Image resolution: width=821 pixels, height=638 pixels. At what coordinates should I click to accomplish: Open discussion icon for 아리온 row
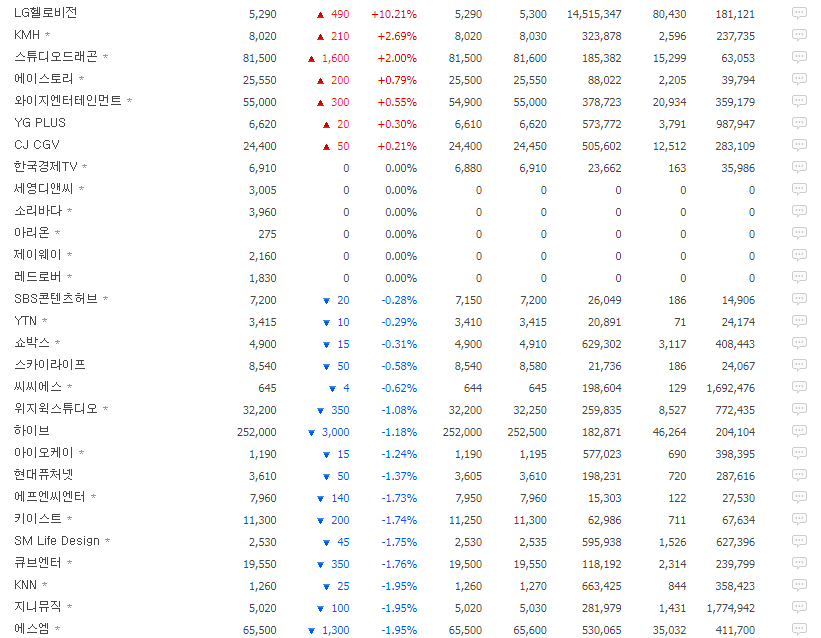pos(799,233)
